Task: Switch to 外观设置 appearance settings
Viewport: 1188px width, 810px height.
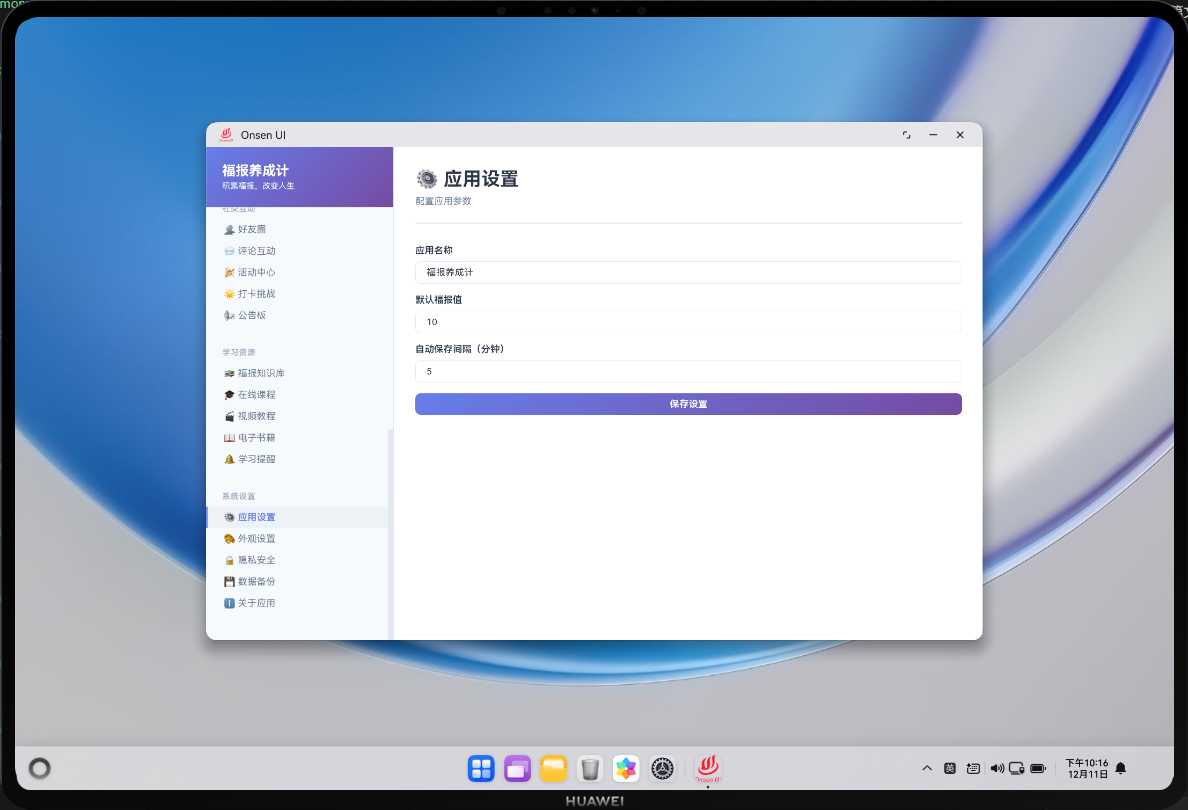Action: (258, 538)
